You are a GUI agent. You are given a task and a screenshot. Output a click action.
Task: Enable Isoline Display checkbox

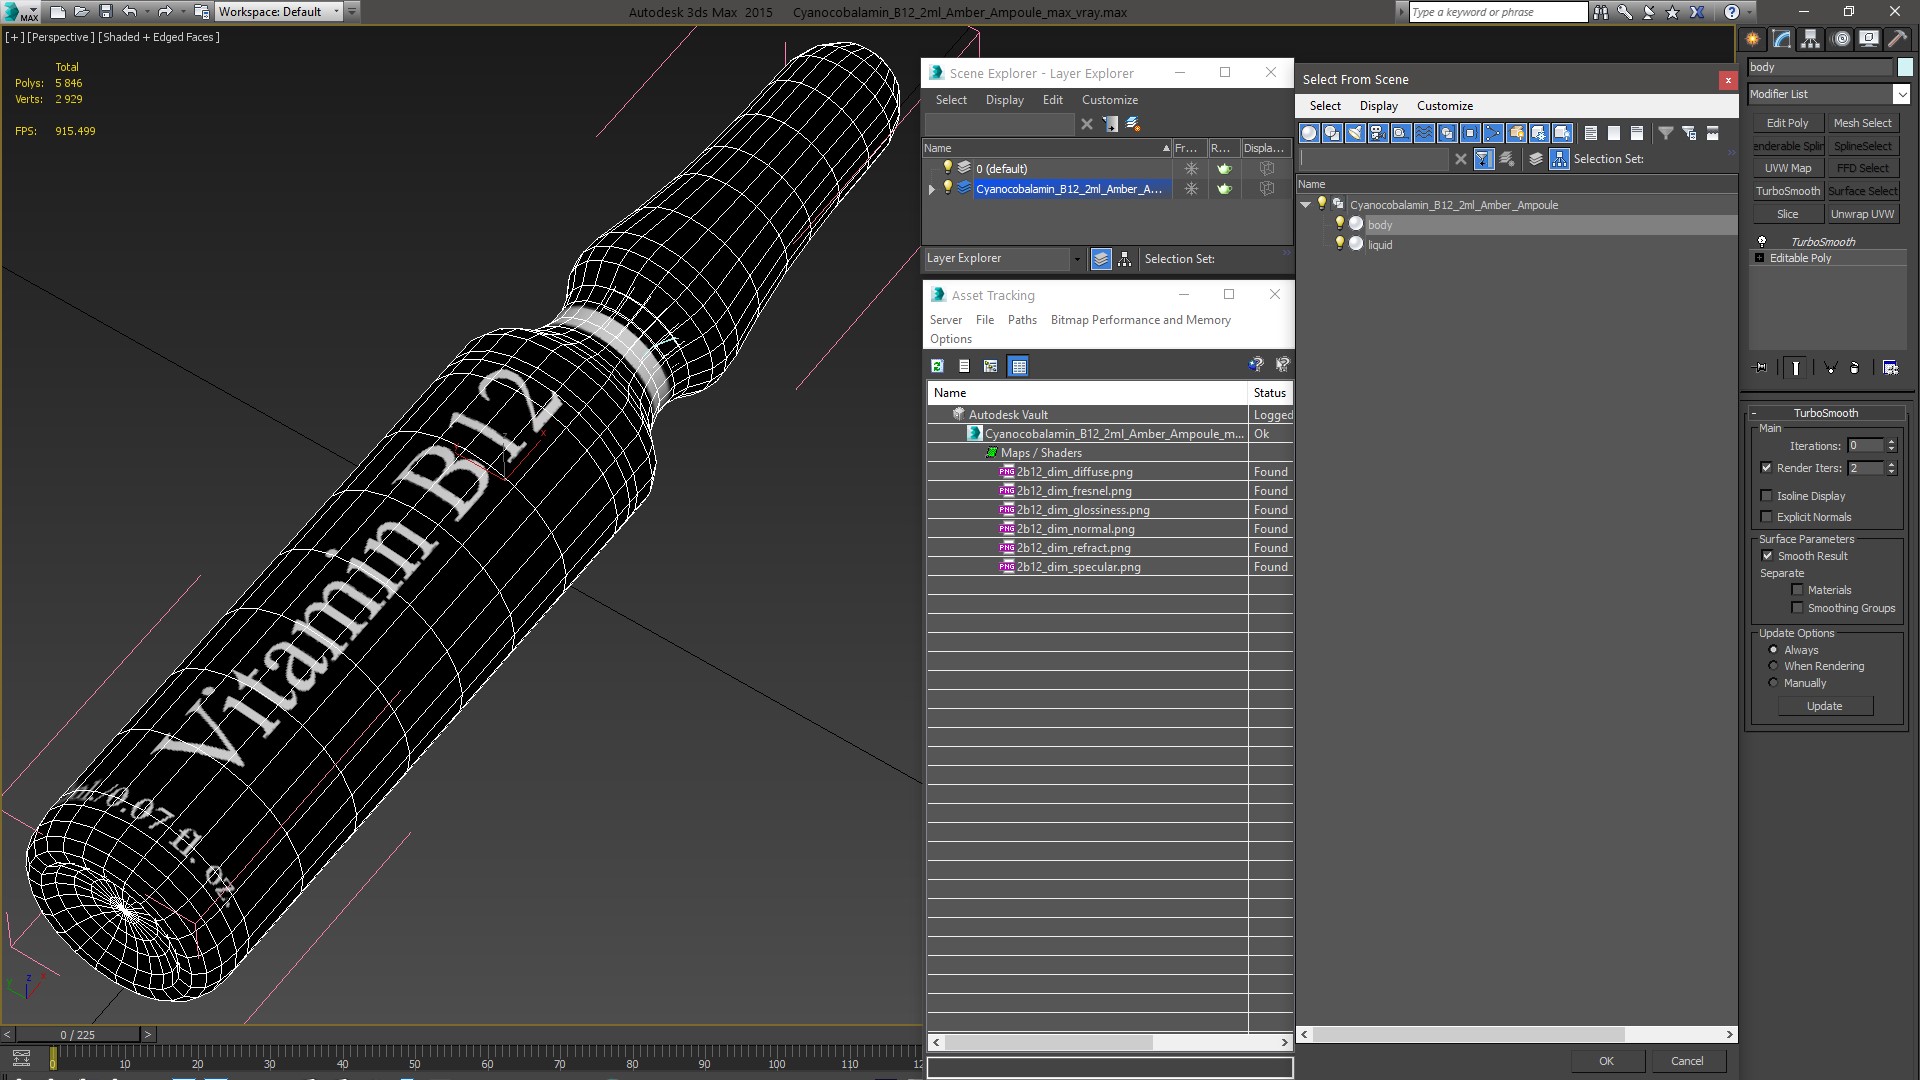pyautogui.click(x=1766, y=496)
